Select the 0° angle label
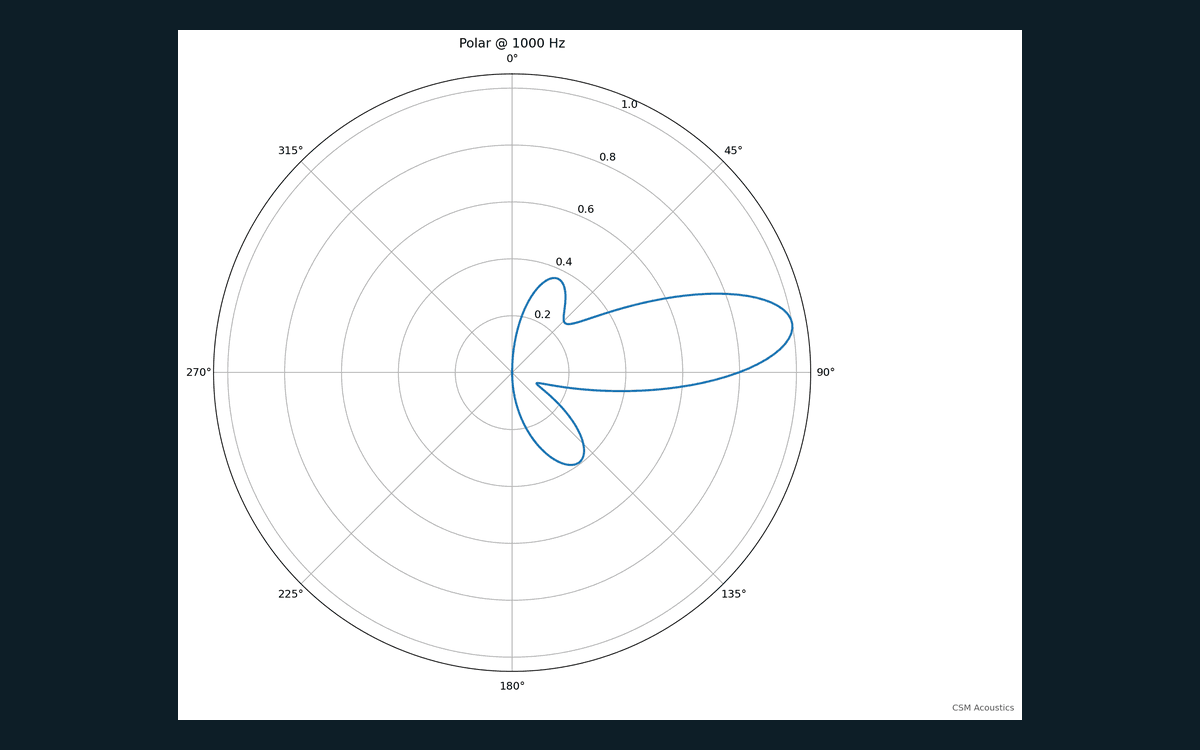This screenshot has height=750, width=1200. tap(512, 59)
